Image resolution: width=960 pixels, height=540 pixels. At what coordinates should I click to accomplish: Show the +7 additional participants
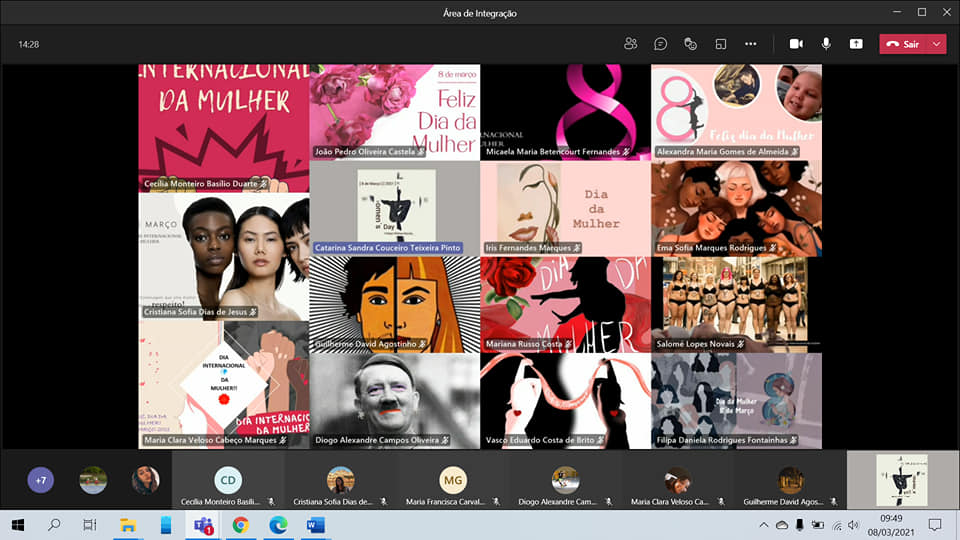pyautogui.click(x=41, y=480)
